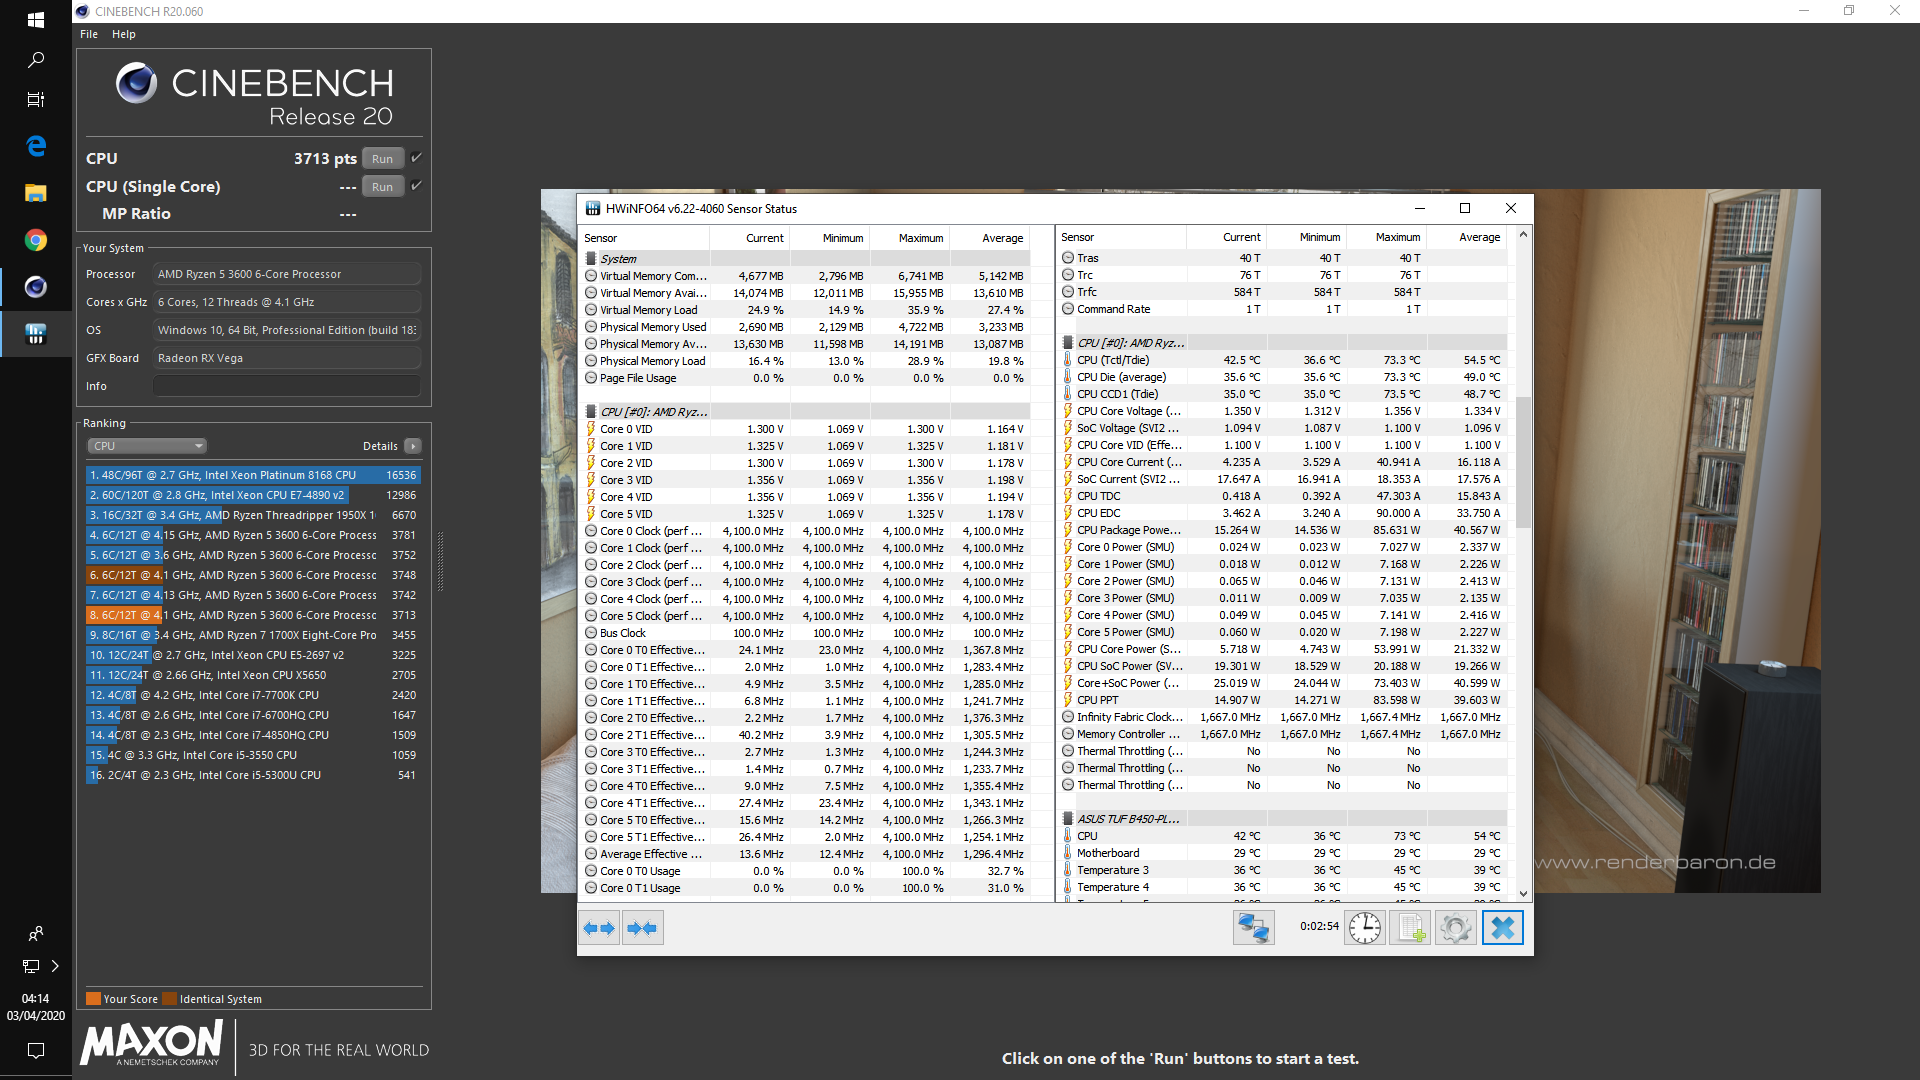Toggle the CPU test checkbox
Viewport: 1920px width, 1080px height.
click(417, 158)
